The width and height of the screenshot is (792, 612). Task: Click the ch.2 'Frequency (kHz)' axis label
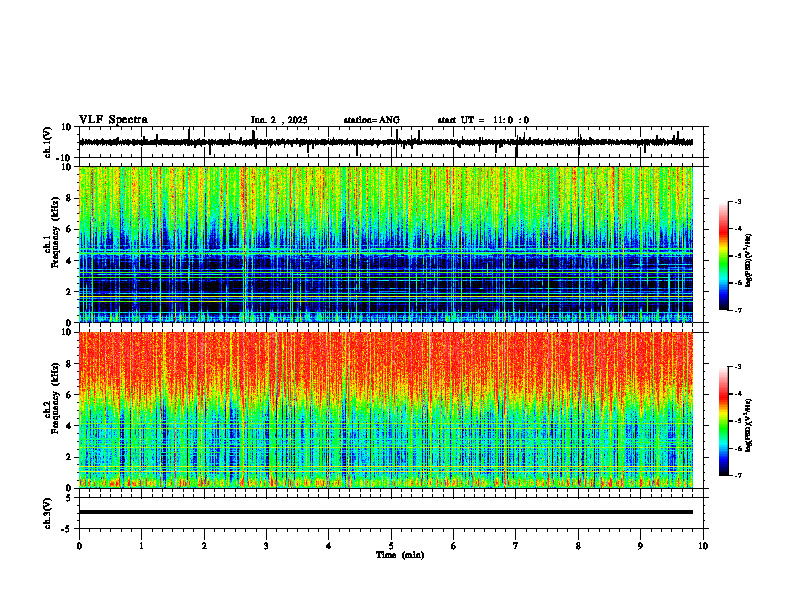click(53, 398)
